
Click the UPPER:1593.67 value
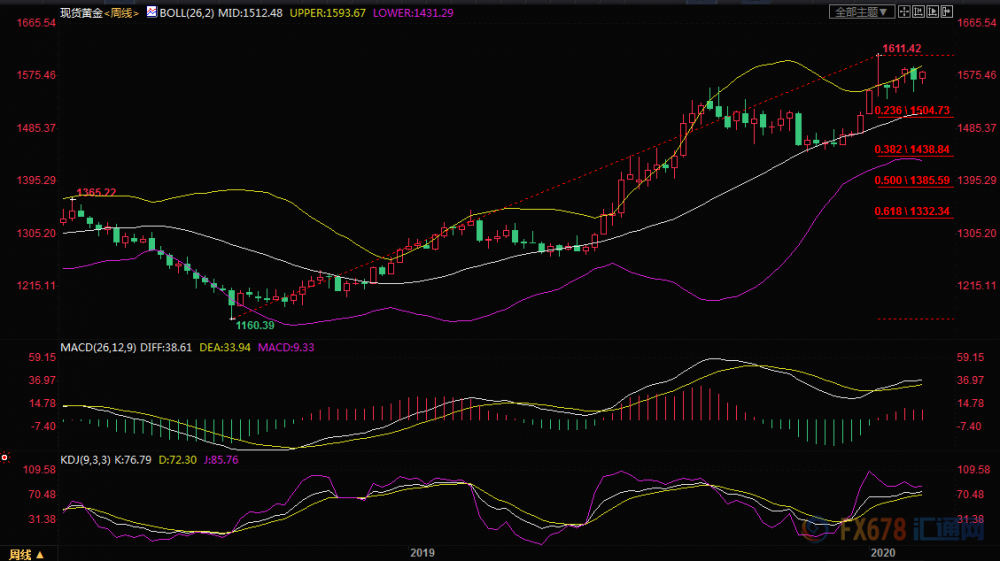328,13
